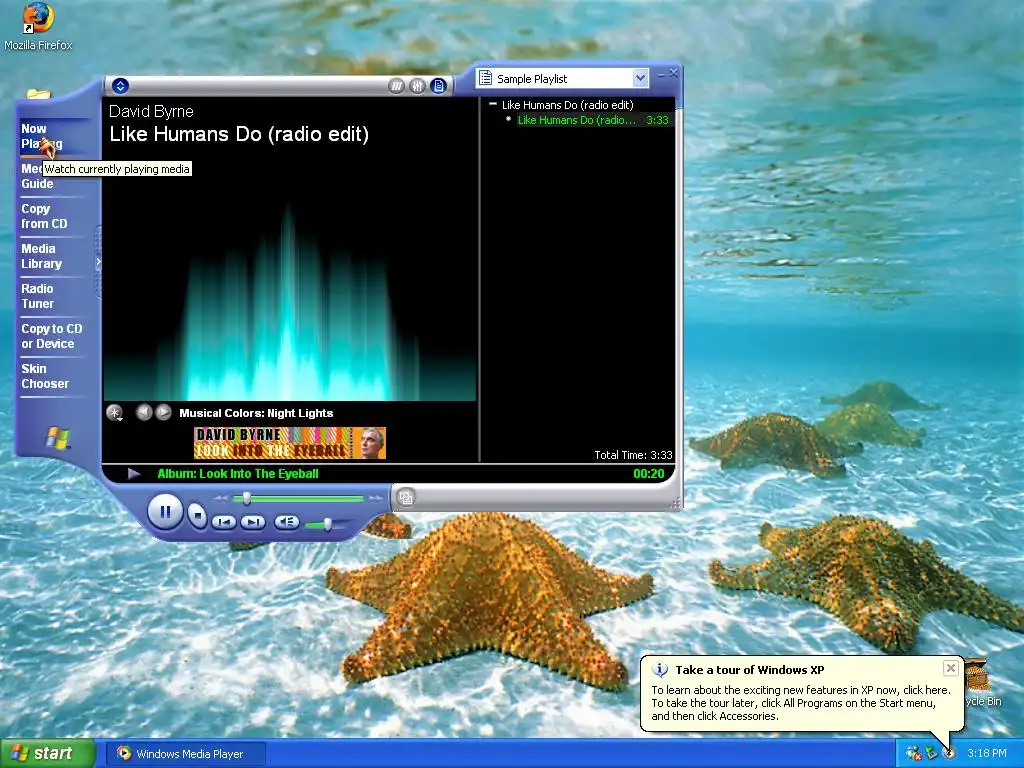Click David Byrne album banner
Image resolution: width=1024 pixels, height=768 pixels.
click(x=290, y=443)
